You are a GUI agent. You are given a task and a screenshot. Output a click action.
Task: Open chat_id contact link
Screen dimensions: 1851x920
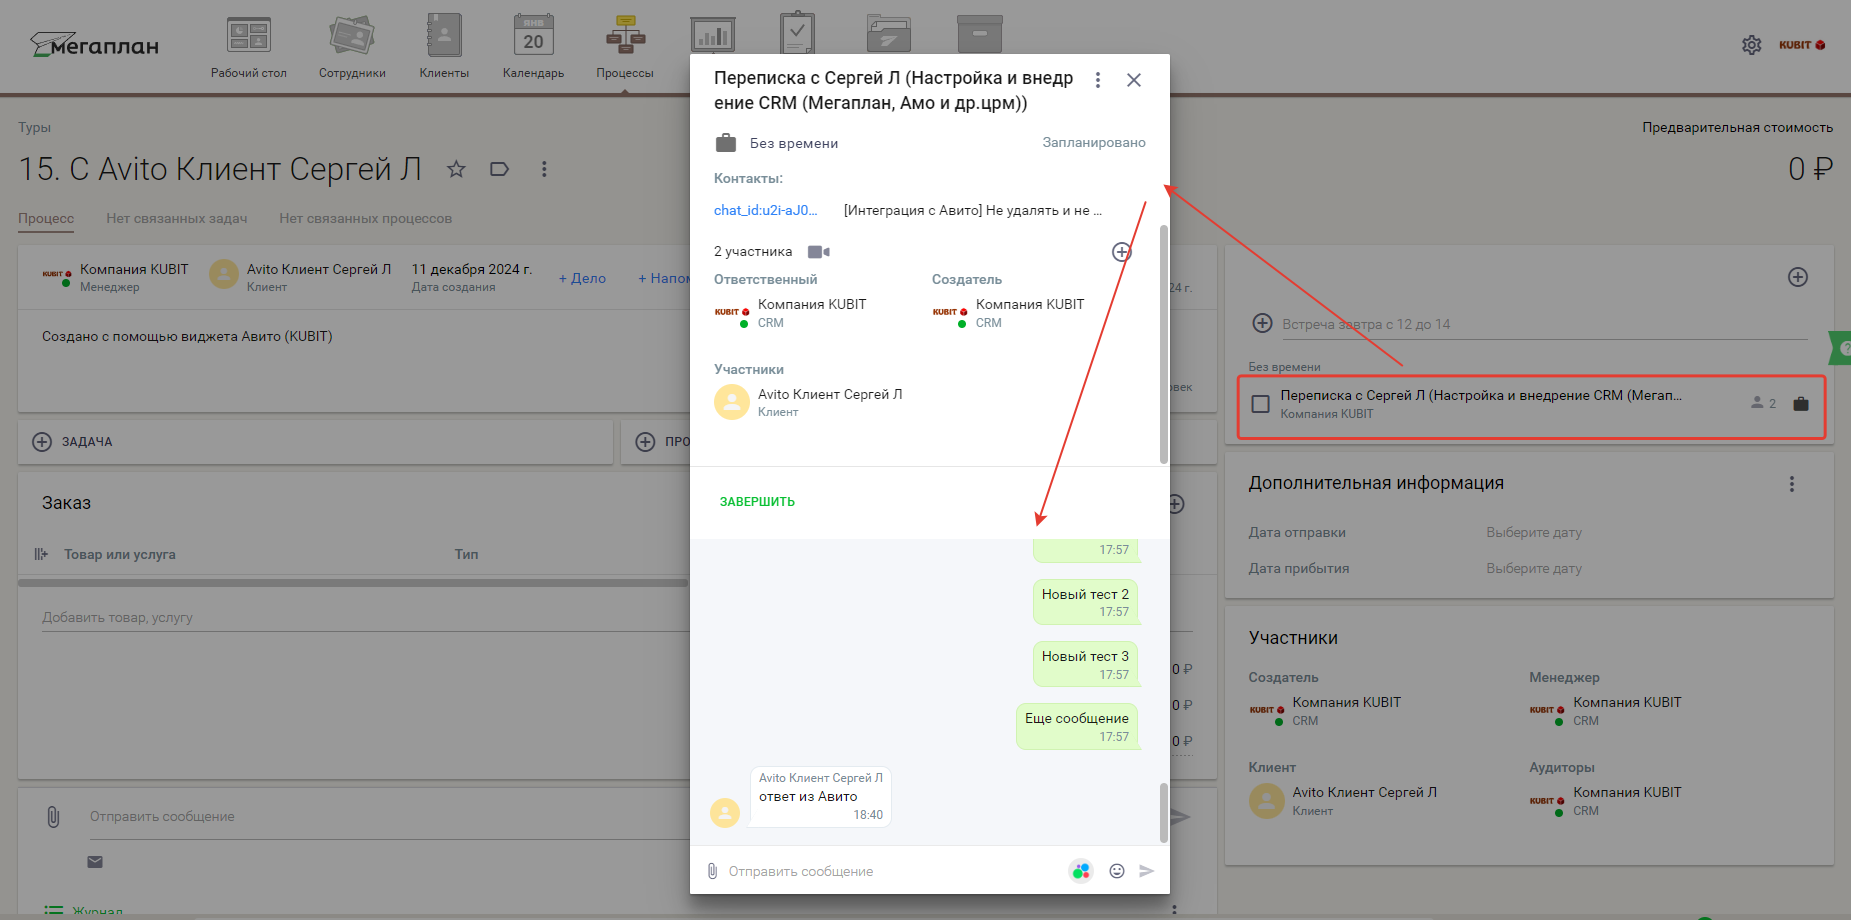click(765, 210)
